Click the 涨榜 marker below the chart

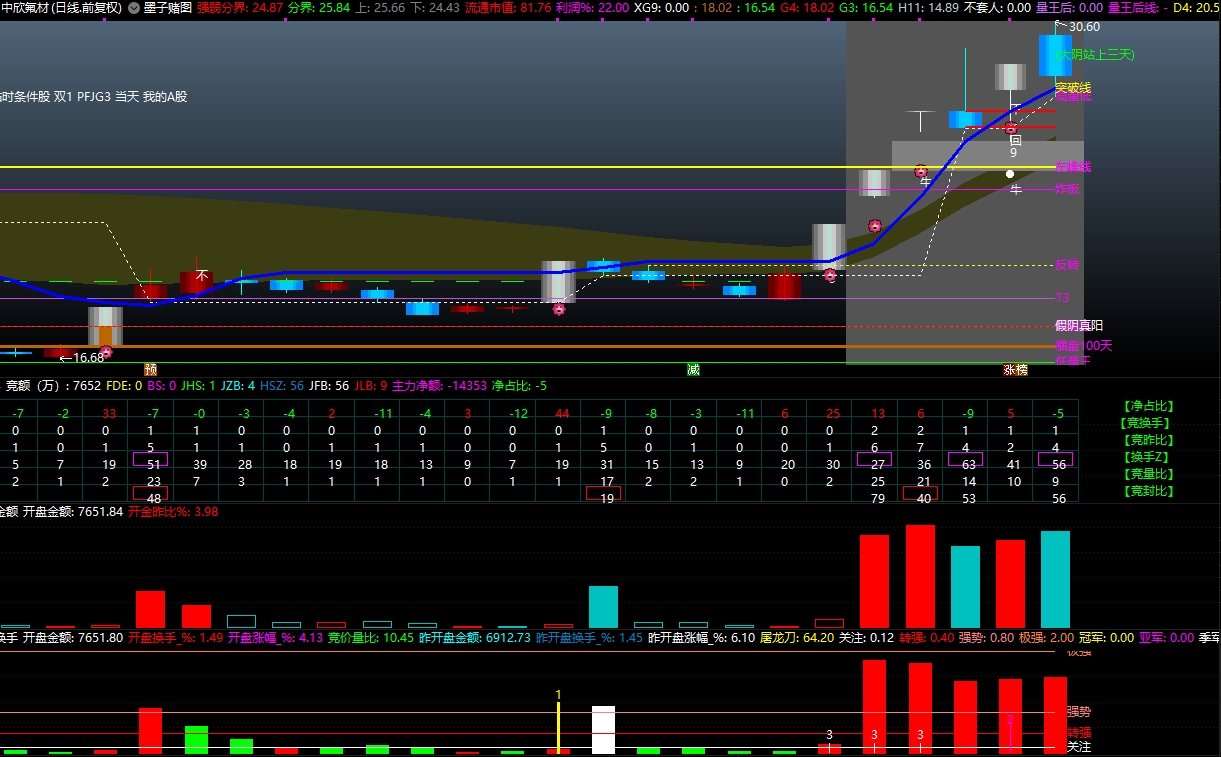pyautogui.click(x=1015, y=370)
